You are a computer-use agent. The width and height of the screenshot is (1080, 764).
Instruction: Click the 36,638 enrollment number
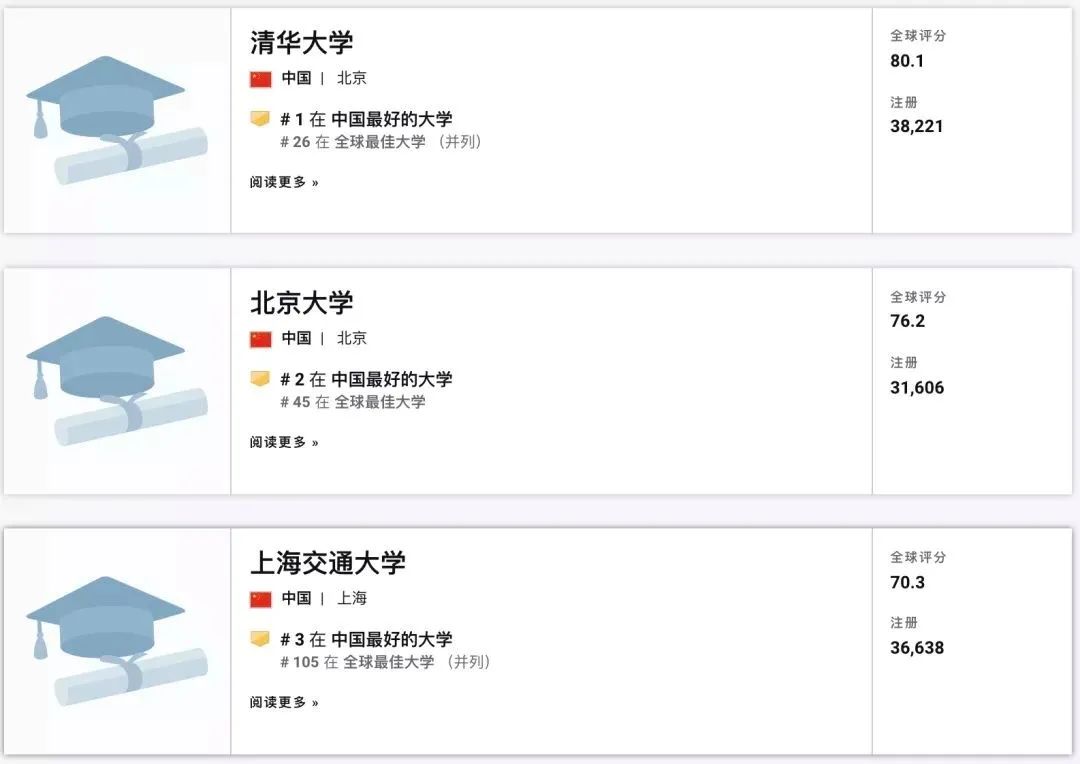(917, 648)
